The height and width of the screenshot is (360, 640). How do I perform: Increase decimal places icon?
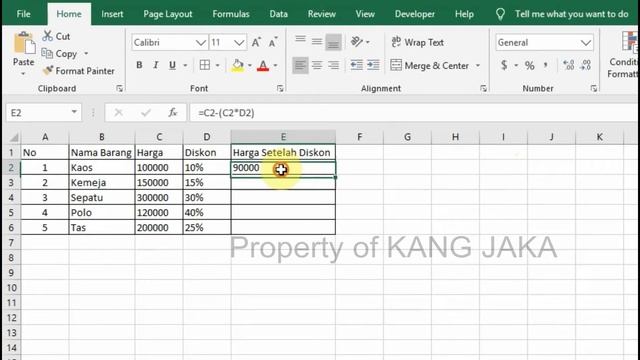point(569,65)
